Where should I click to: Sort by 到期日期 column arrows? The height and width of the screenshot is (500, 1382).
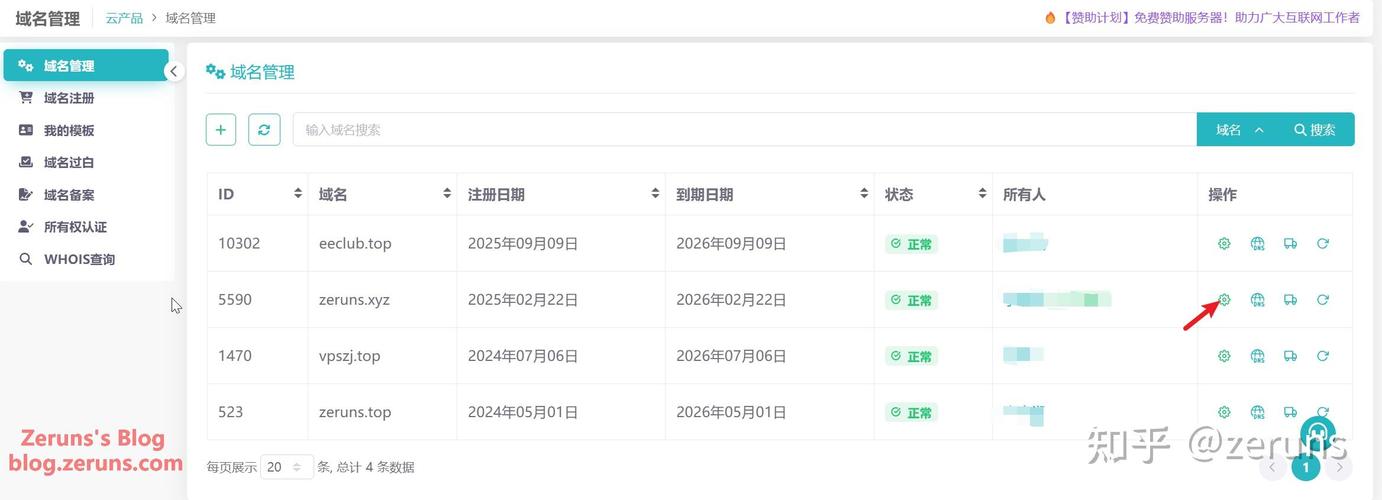click(x=864, y=193)
